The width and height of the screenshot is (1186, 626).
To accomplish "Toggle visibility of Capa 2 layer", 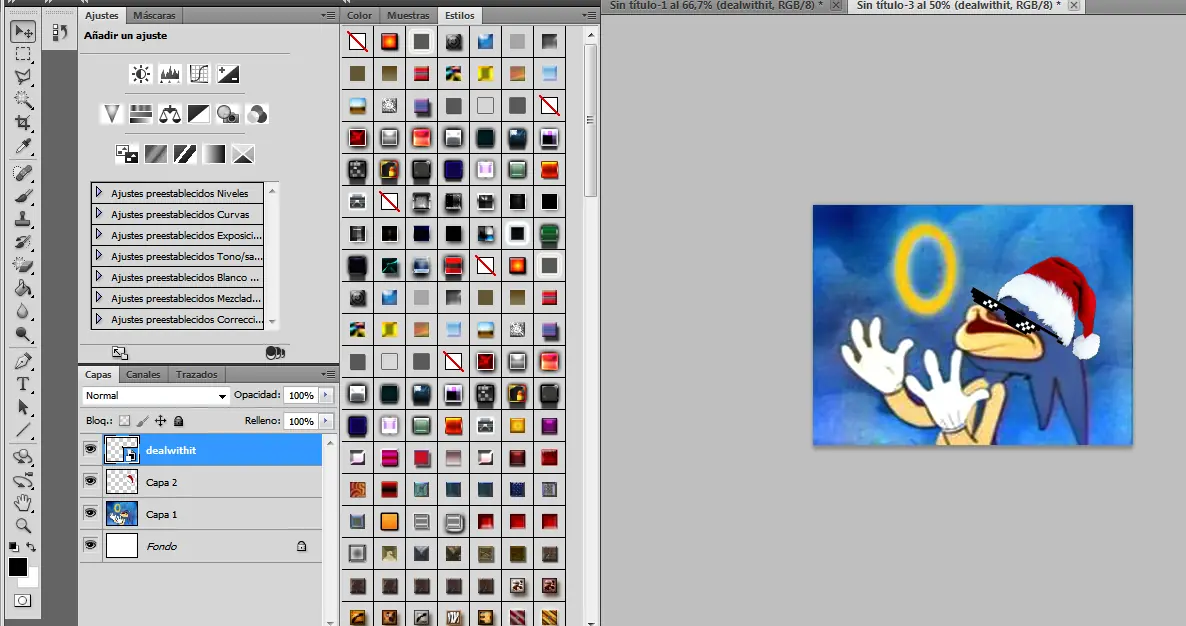I will pyautogui.click(x=90, y=482).
